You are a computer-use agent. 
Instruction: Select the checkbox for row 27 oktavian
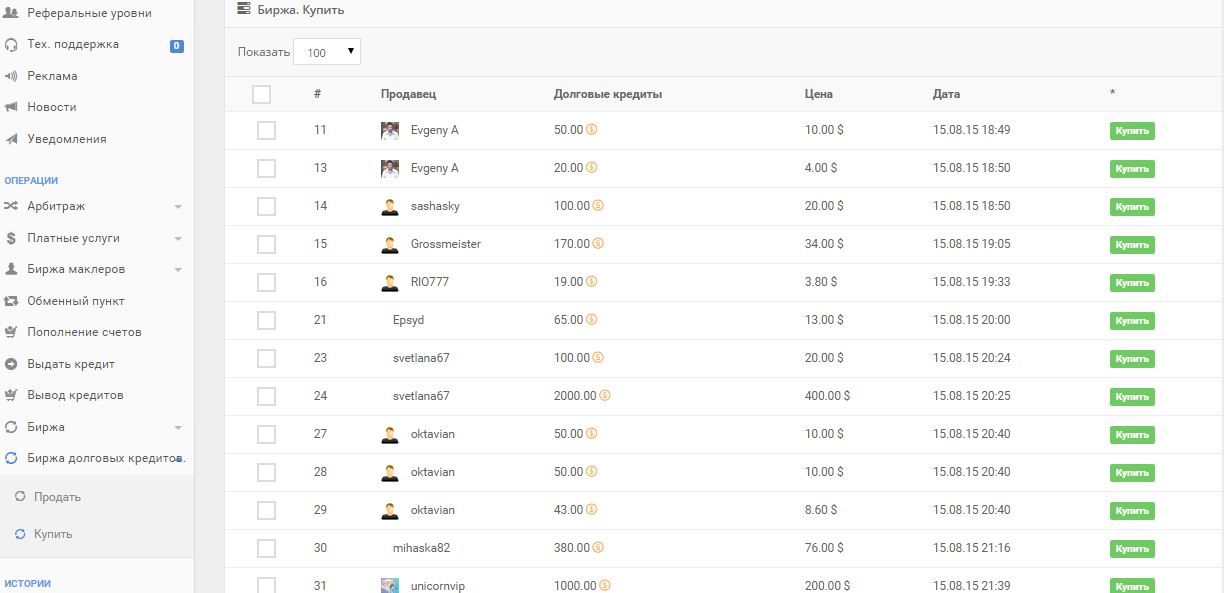click(x=266, y=434)
